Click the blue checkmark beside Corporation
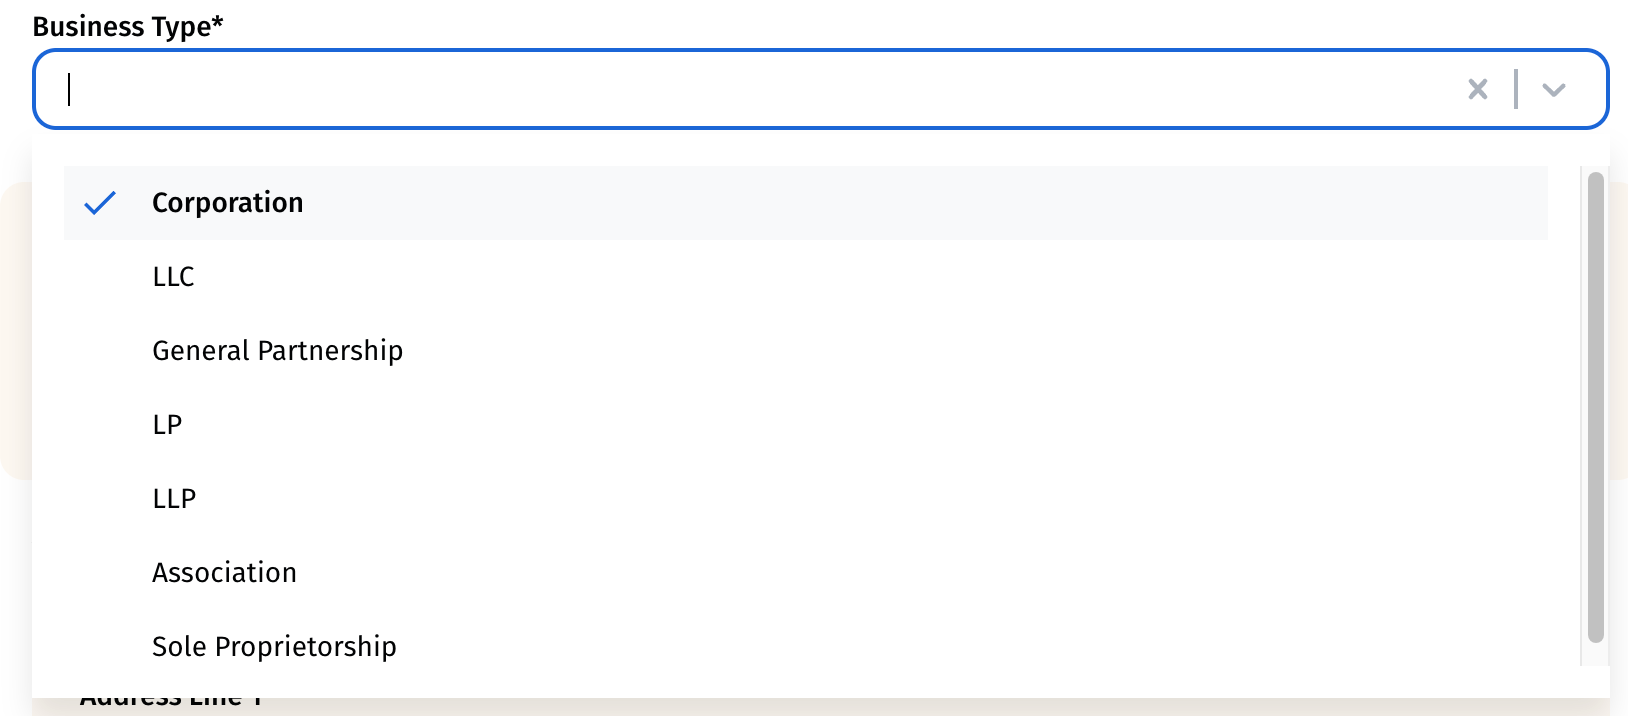 coord(100,203)
